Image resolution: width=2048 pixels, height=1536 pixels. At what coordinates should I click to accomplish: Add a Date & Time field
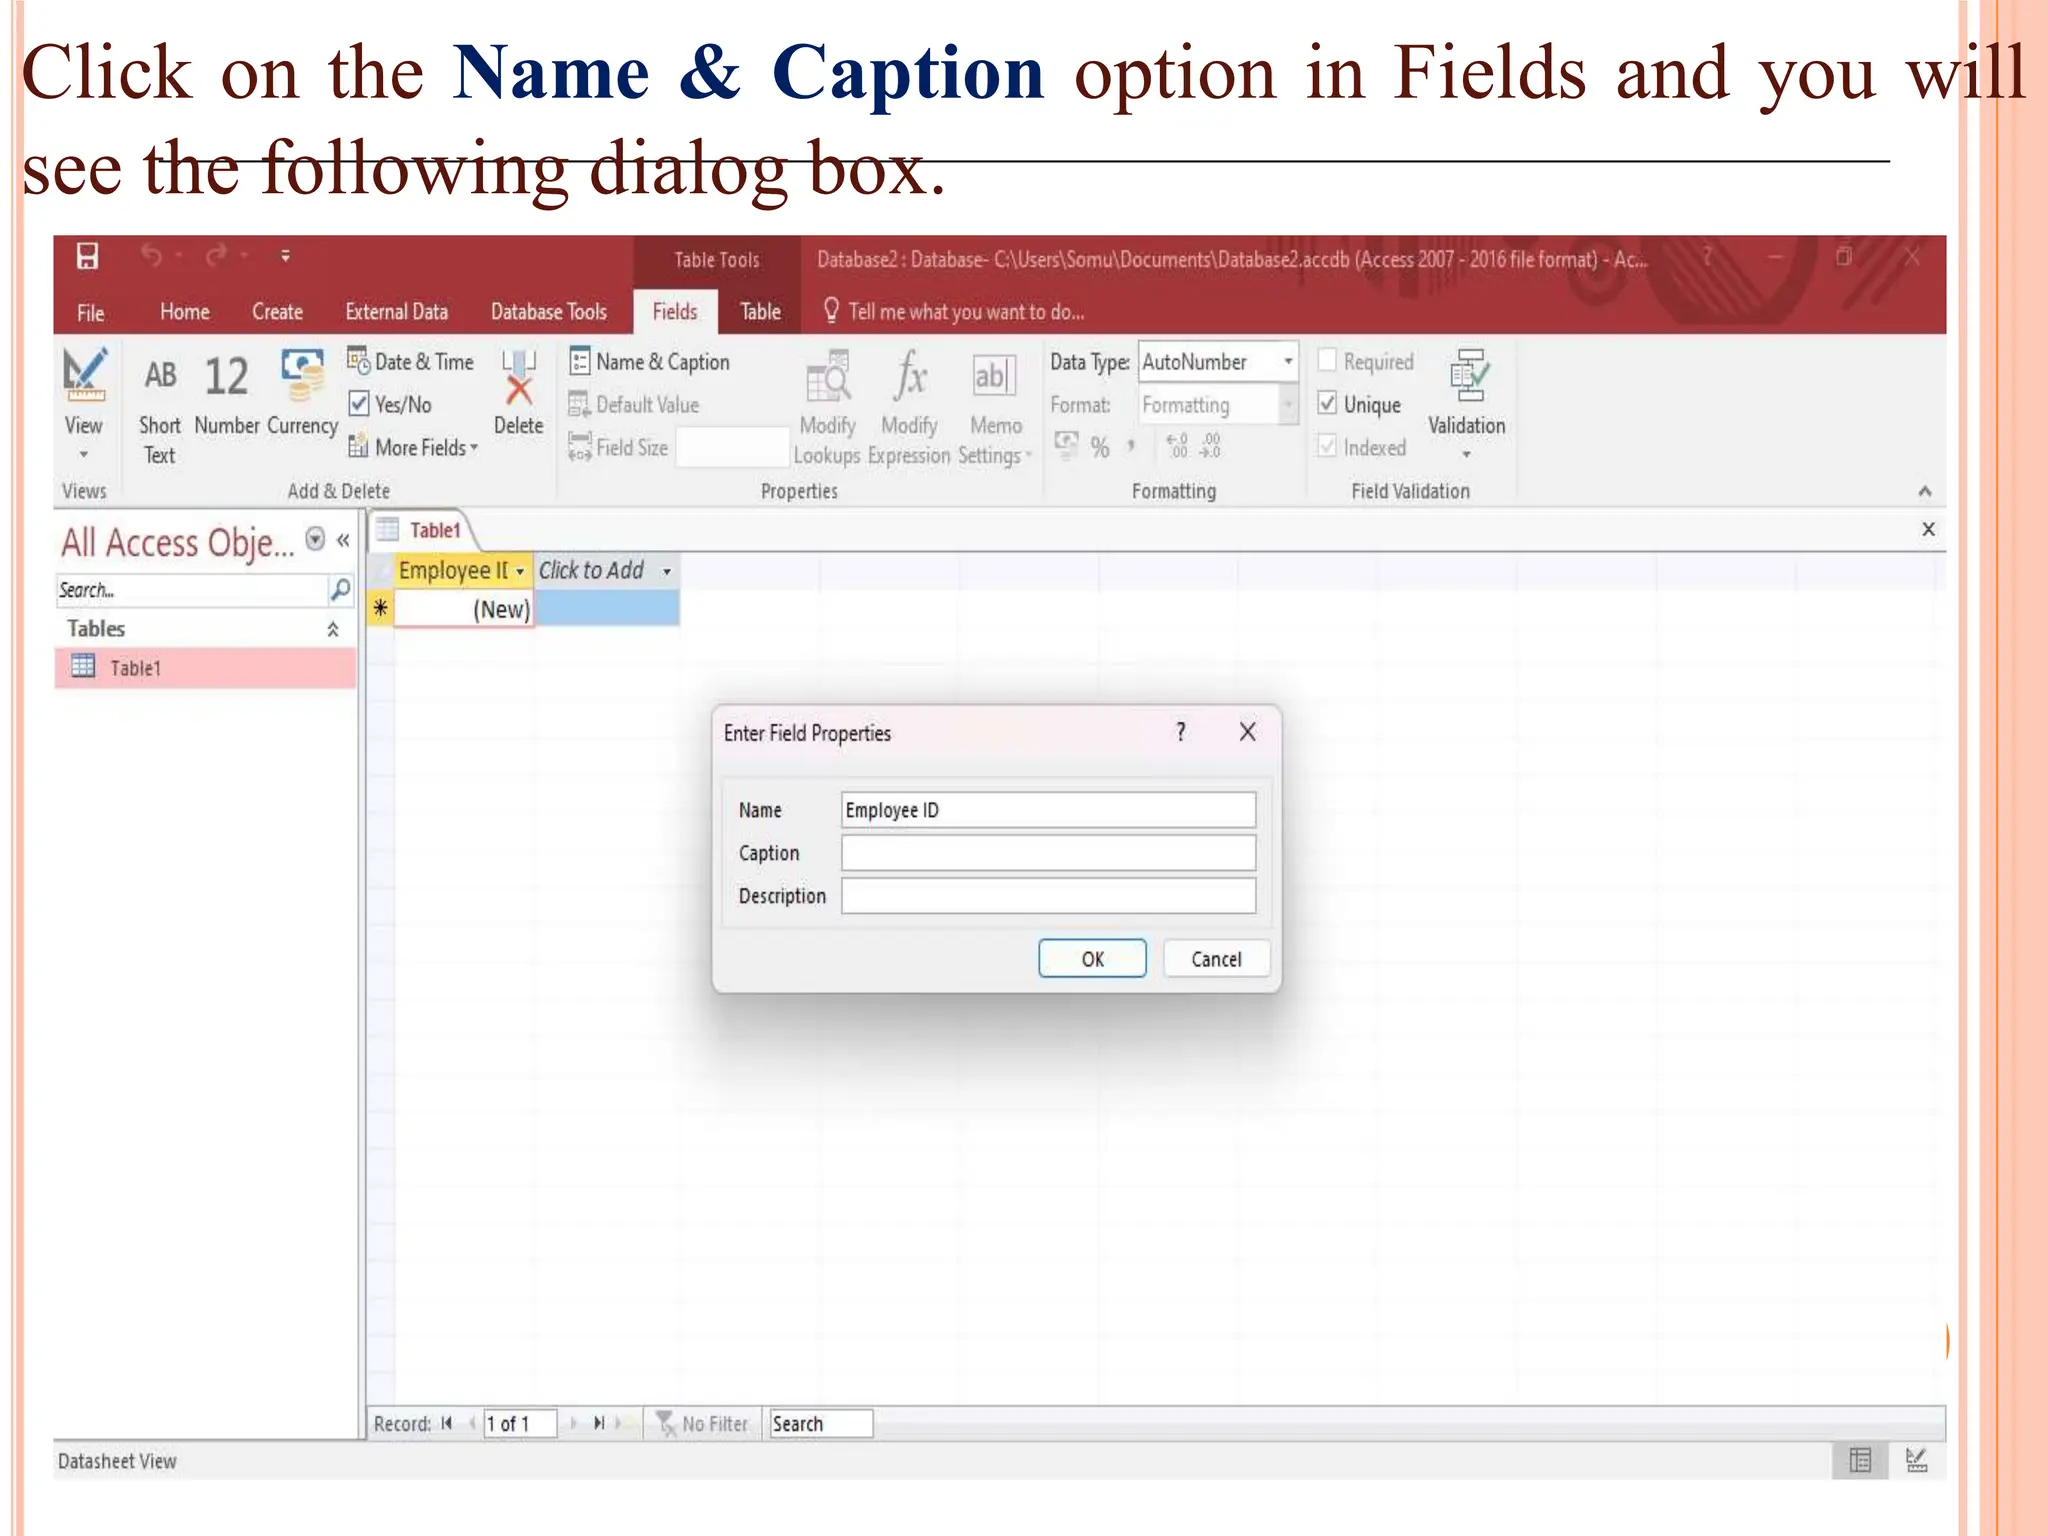coord(411,361)
